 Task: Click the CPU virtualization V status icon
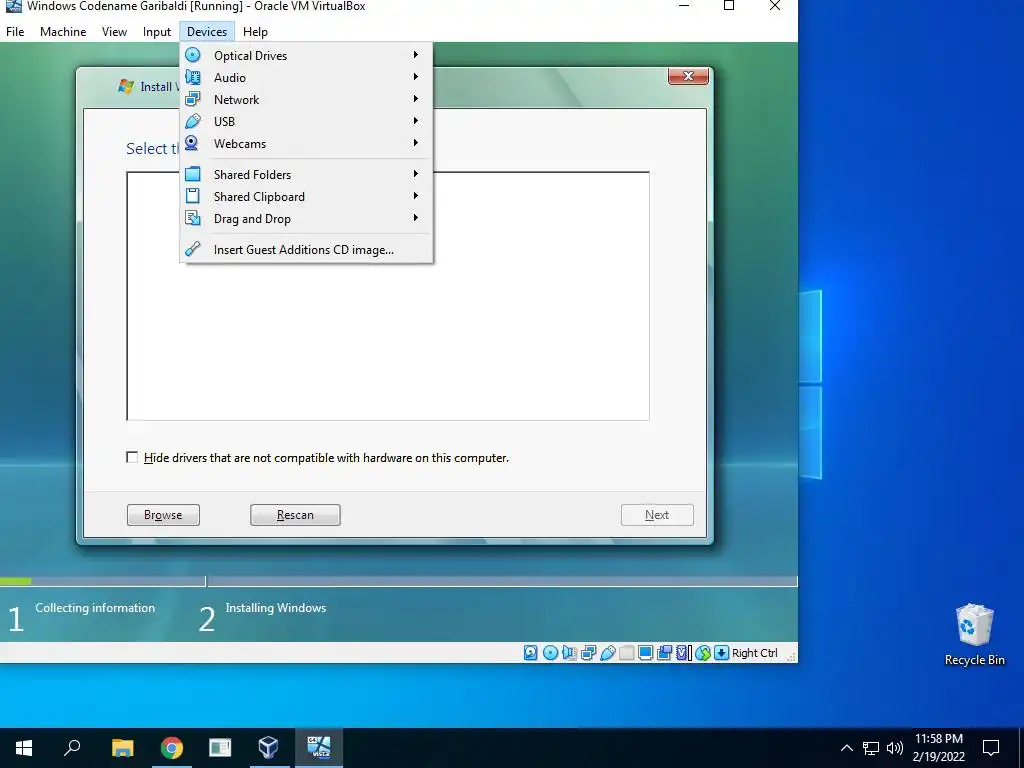pyautogui.click(x=683, y=652)
